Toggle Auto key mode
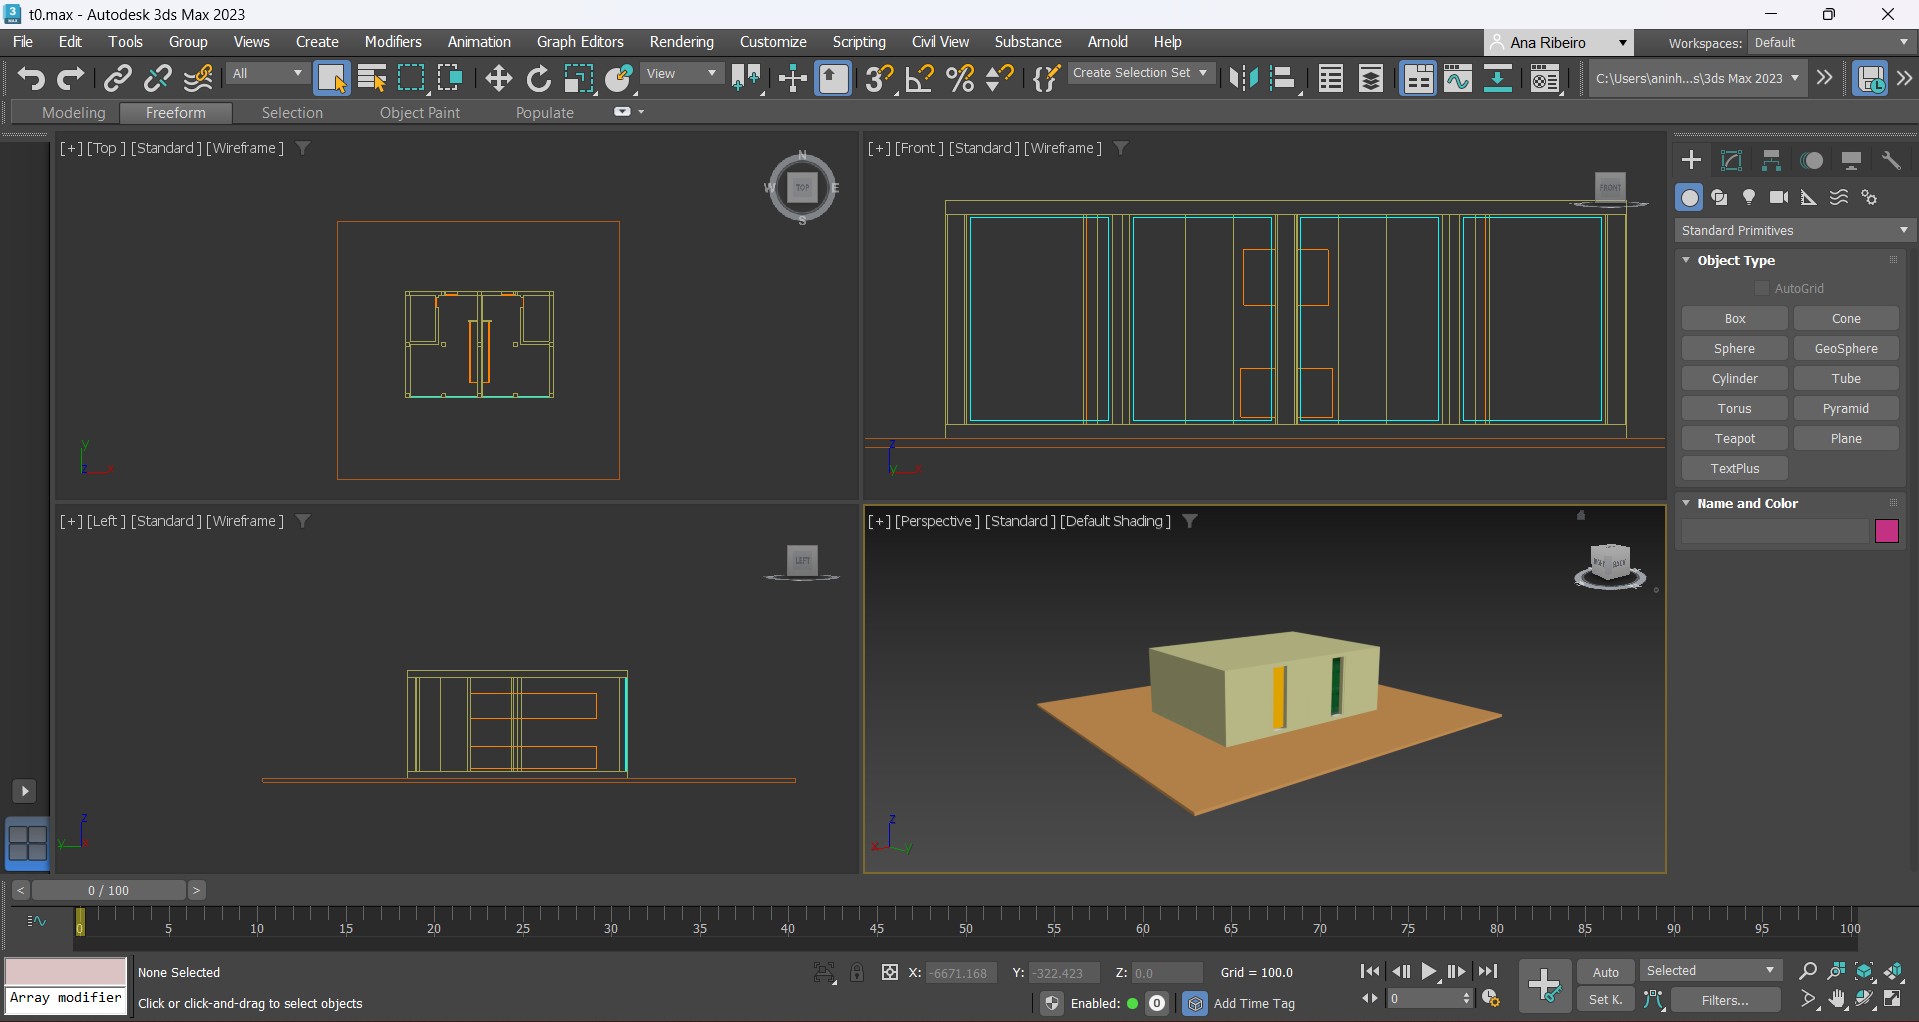 [1605, 972]
